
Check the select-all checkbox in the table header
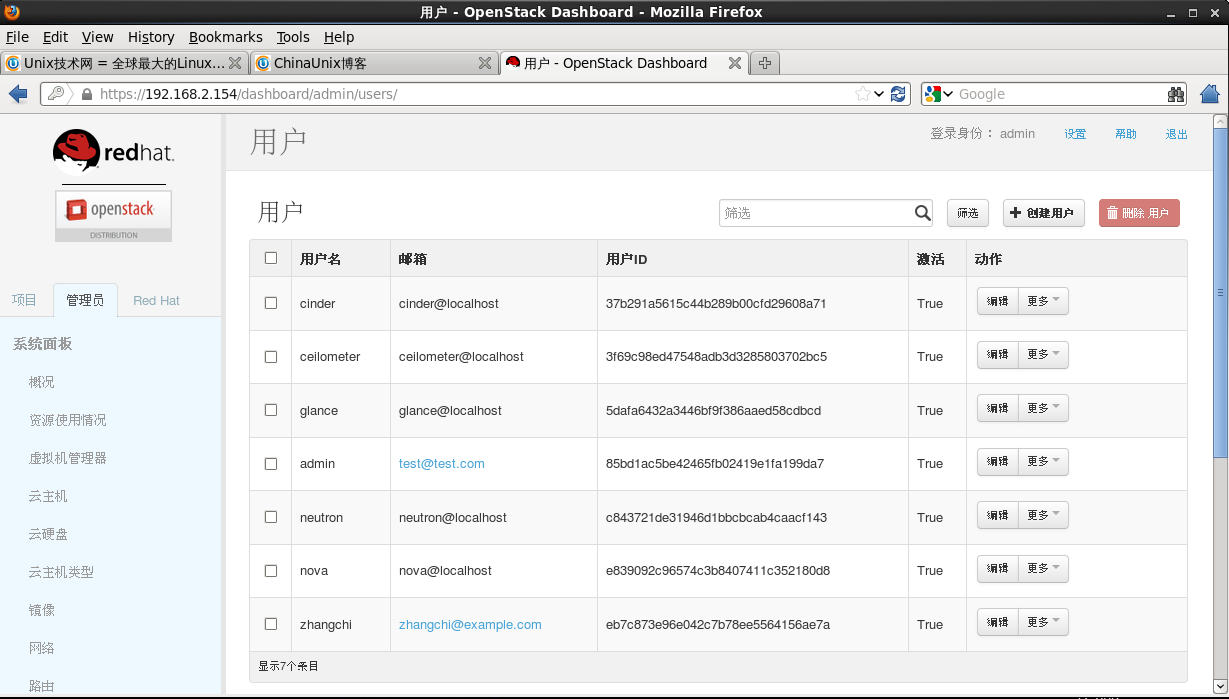pos(270,257)
